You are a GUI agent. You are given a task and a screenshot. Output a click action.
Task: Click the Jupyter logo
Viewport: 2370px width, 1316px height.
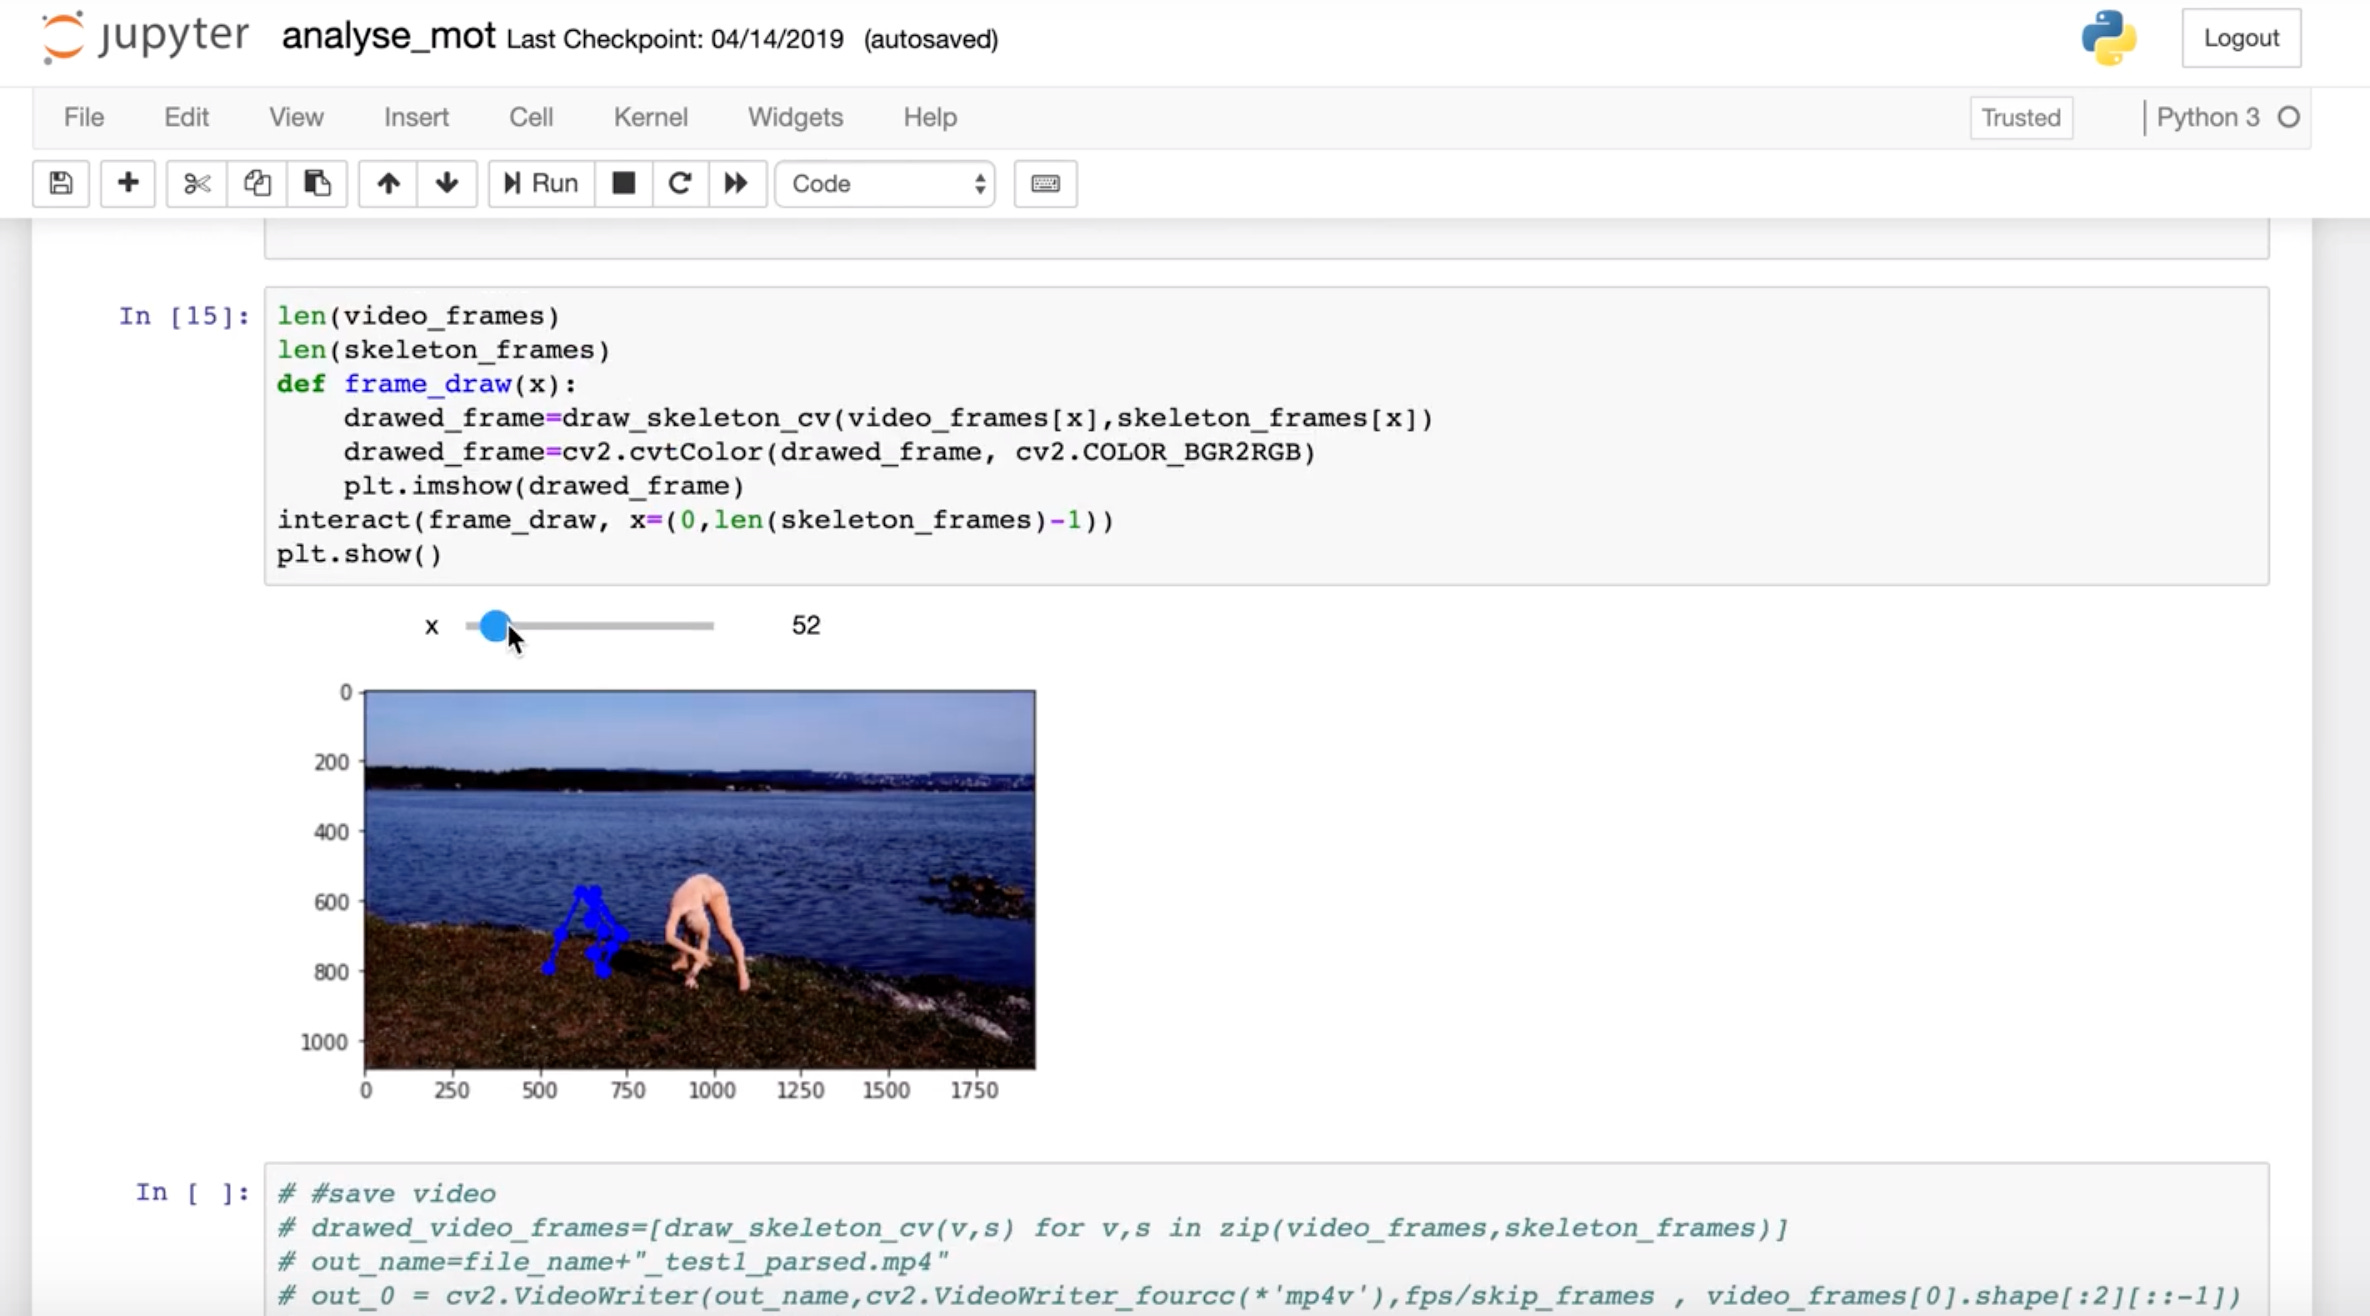[145, 37]
